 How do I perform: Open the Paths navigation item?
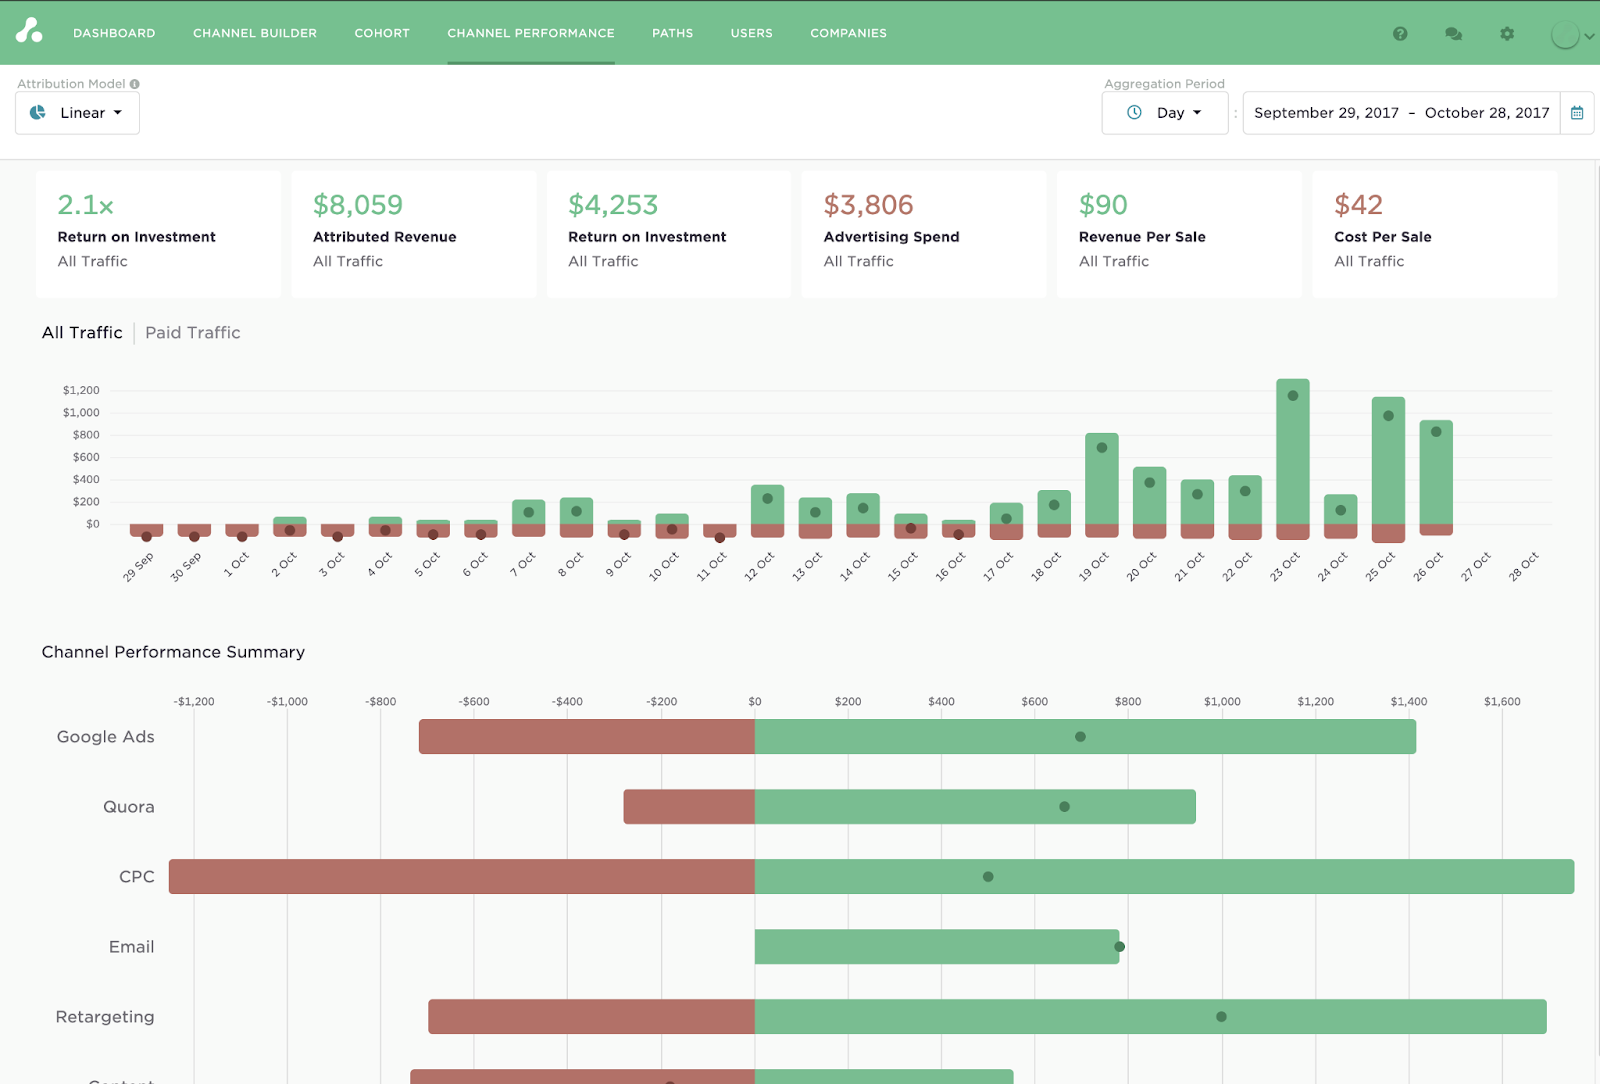[672, 32]
